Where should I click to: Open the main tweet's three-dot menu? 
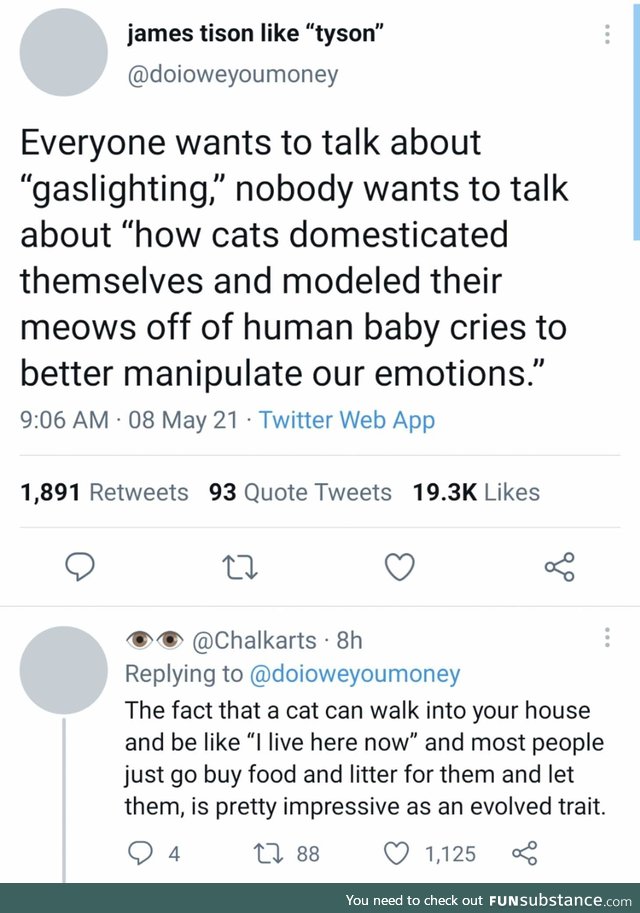[x=607, y=35]
